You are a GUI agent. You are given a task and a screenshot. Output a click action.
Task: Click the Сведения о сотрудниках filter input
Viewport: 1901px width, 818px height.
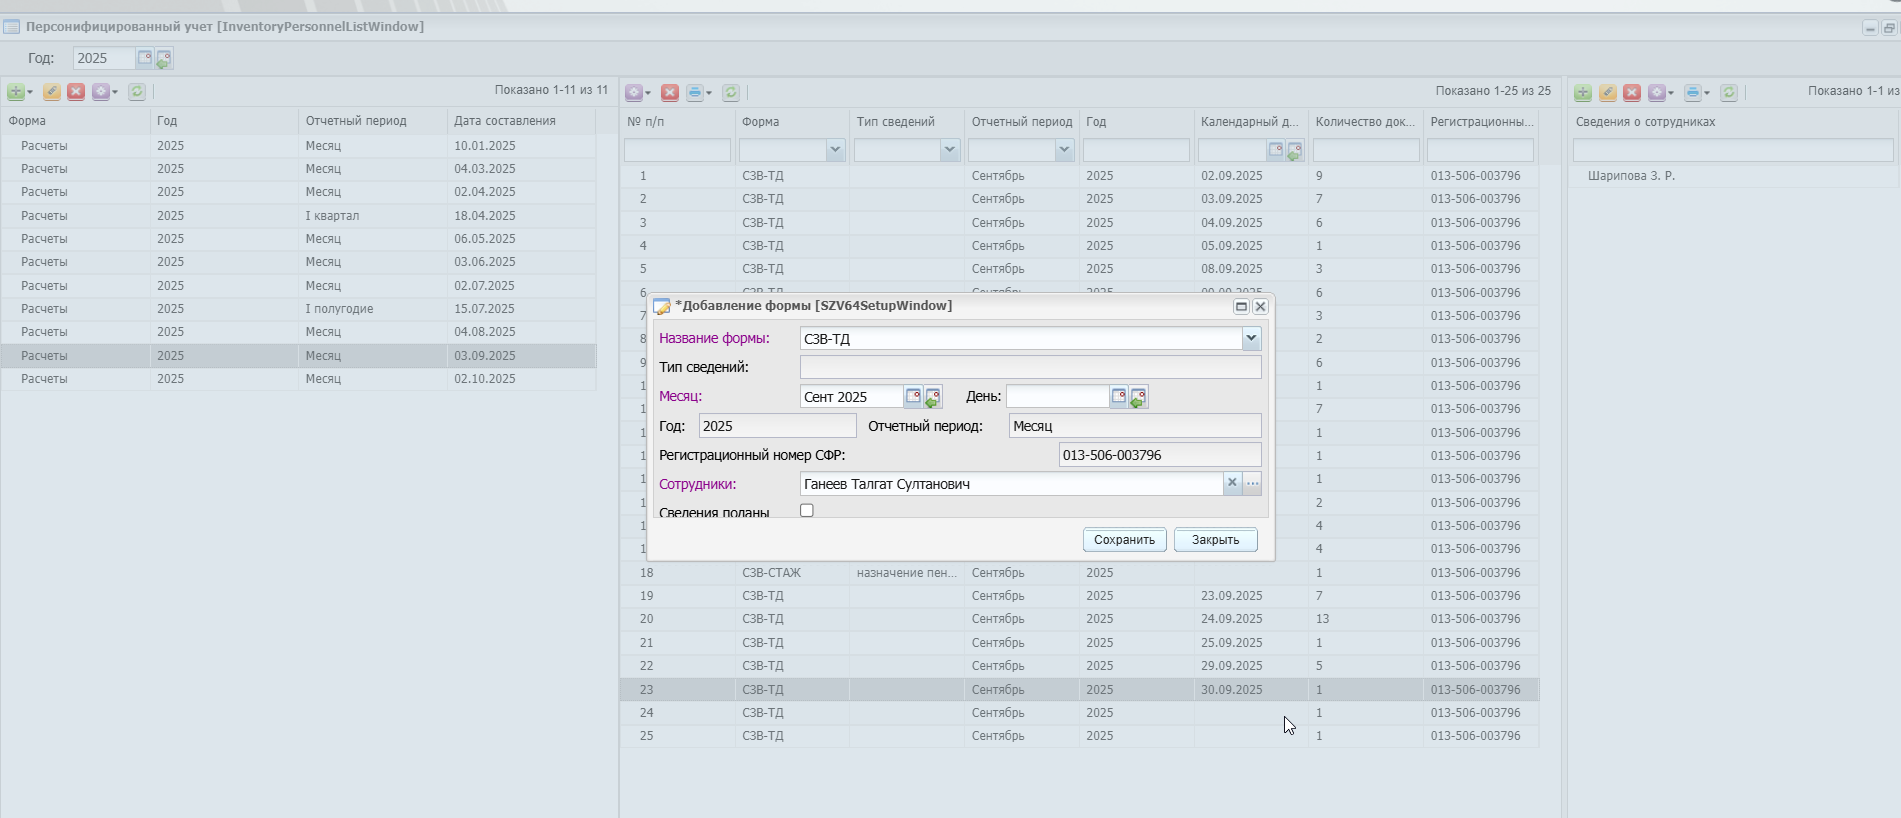[1733, 150]
